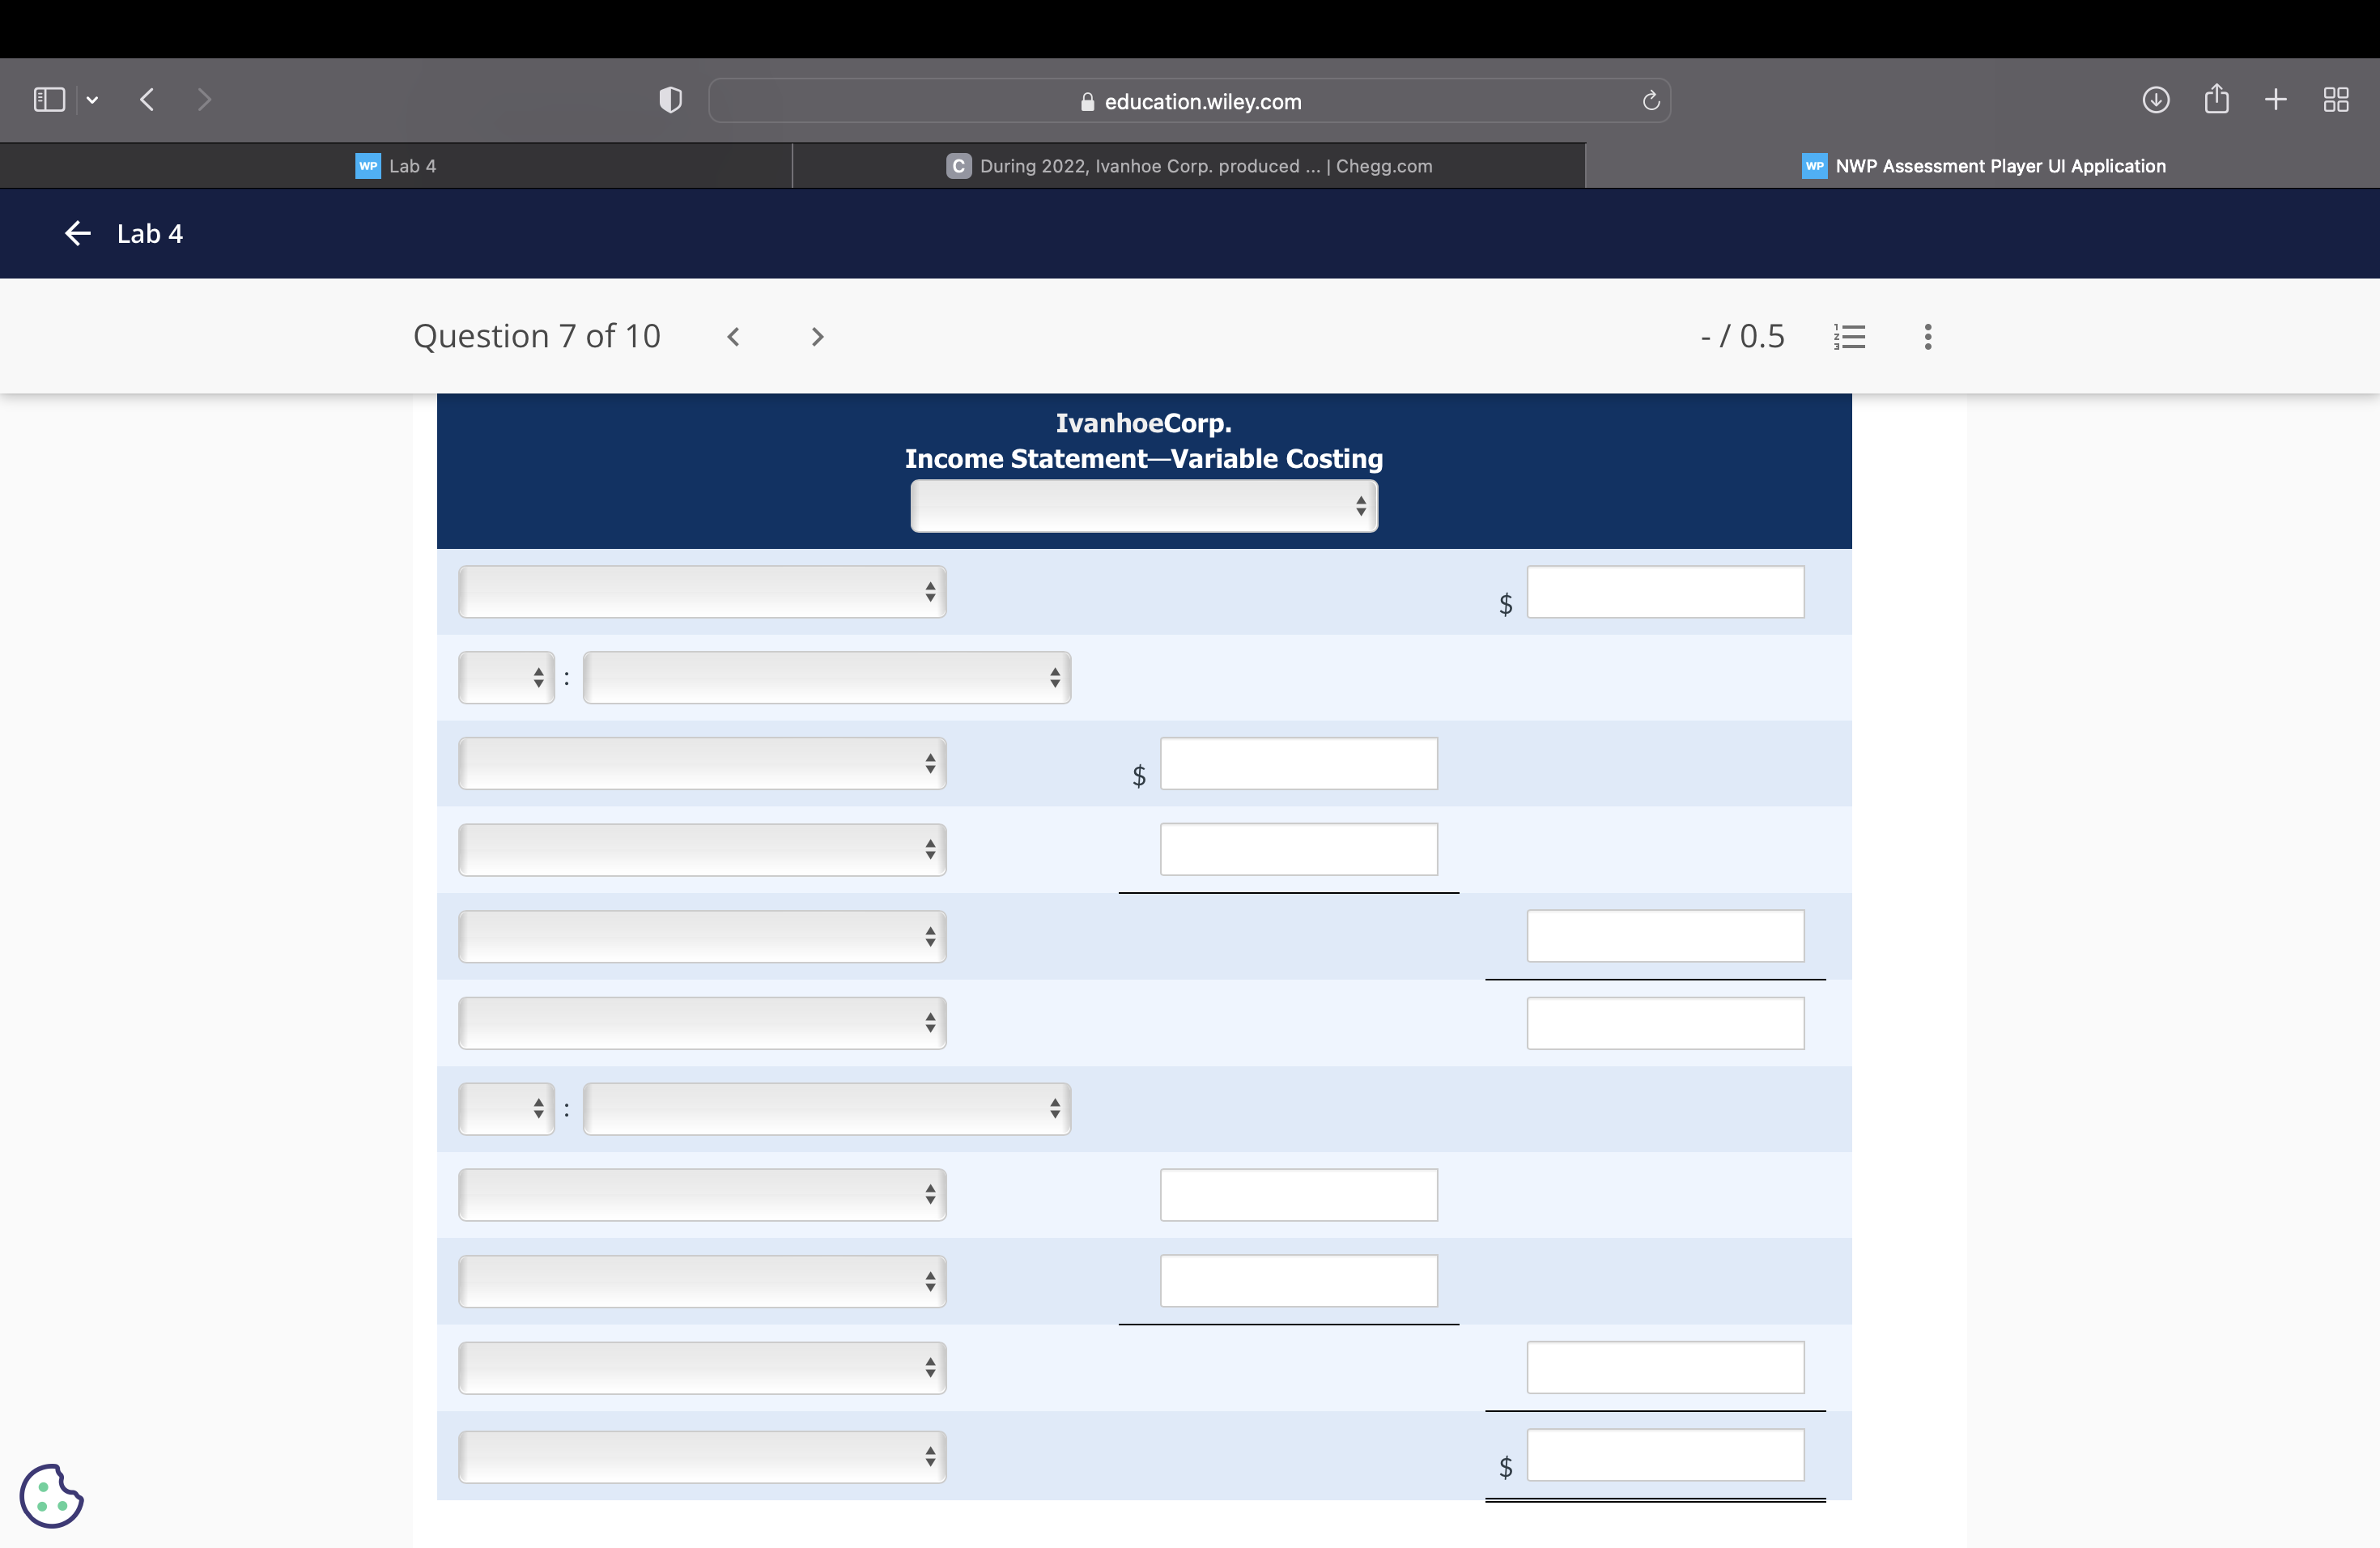Viewport: 2380px width, 1548px height.
Task: Open a new tab with the plus icon
Action: click(x=2275, y=99)
